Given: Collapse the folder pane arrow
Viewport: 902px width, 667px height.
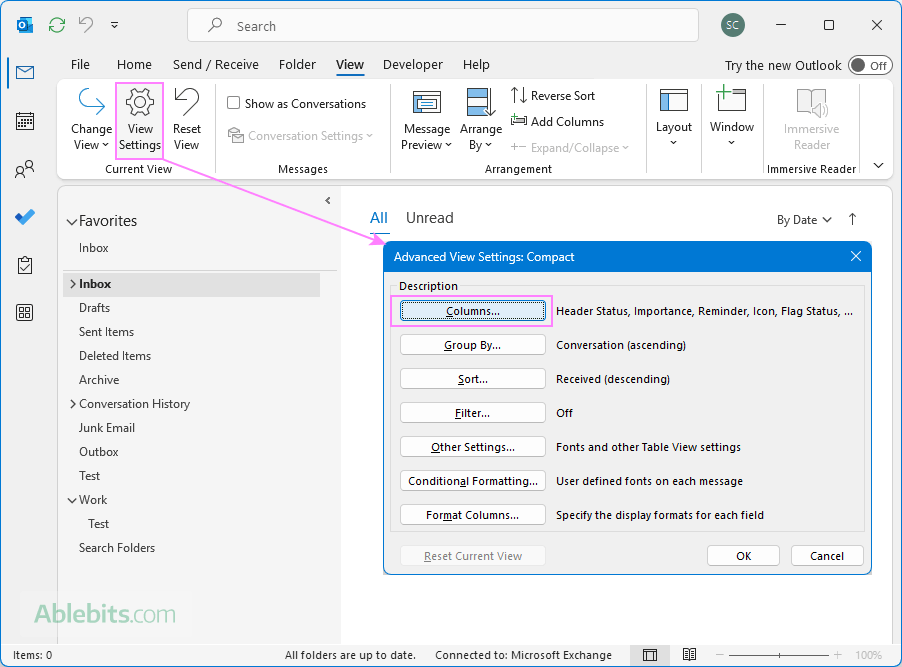Looking at the screenshot, I should [x=328, y=200].
